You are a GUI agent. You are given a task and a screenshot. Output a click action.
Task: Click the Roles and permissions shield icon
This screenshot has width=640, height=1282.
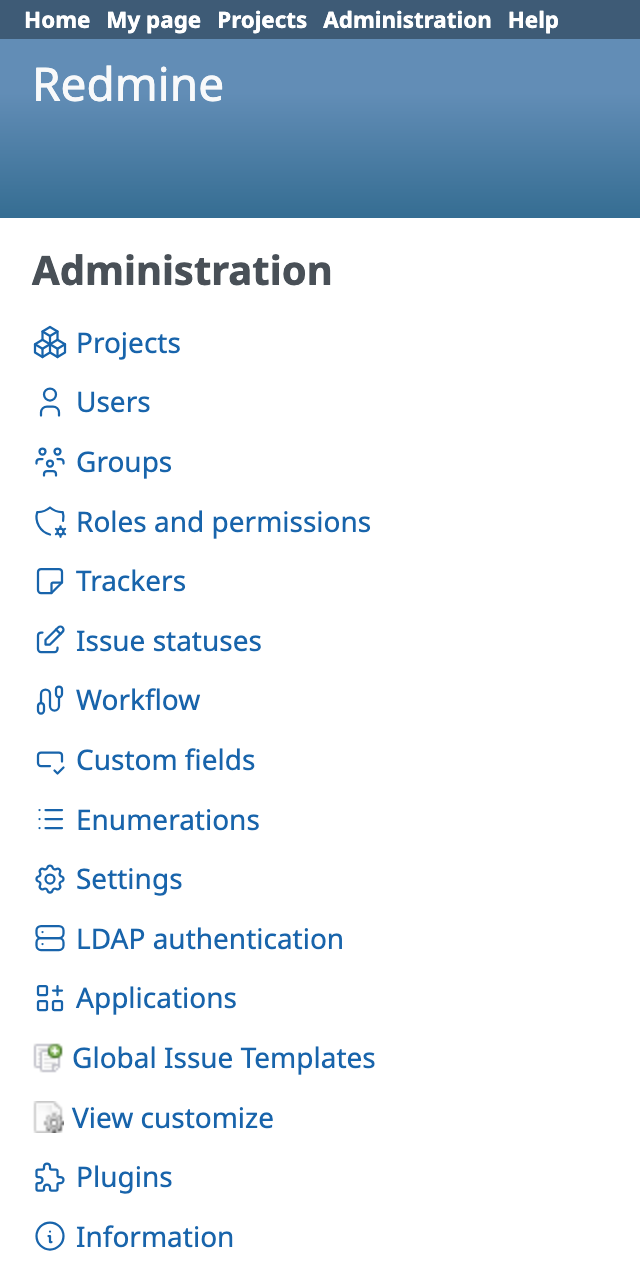(49, 523)
